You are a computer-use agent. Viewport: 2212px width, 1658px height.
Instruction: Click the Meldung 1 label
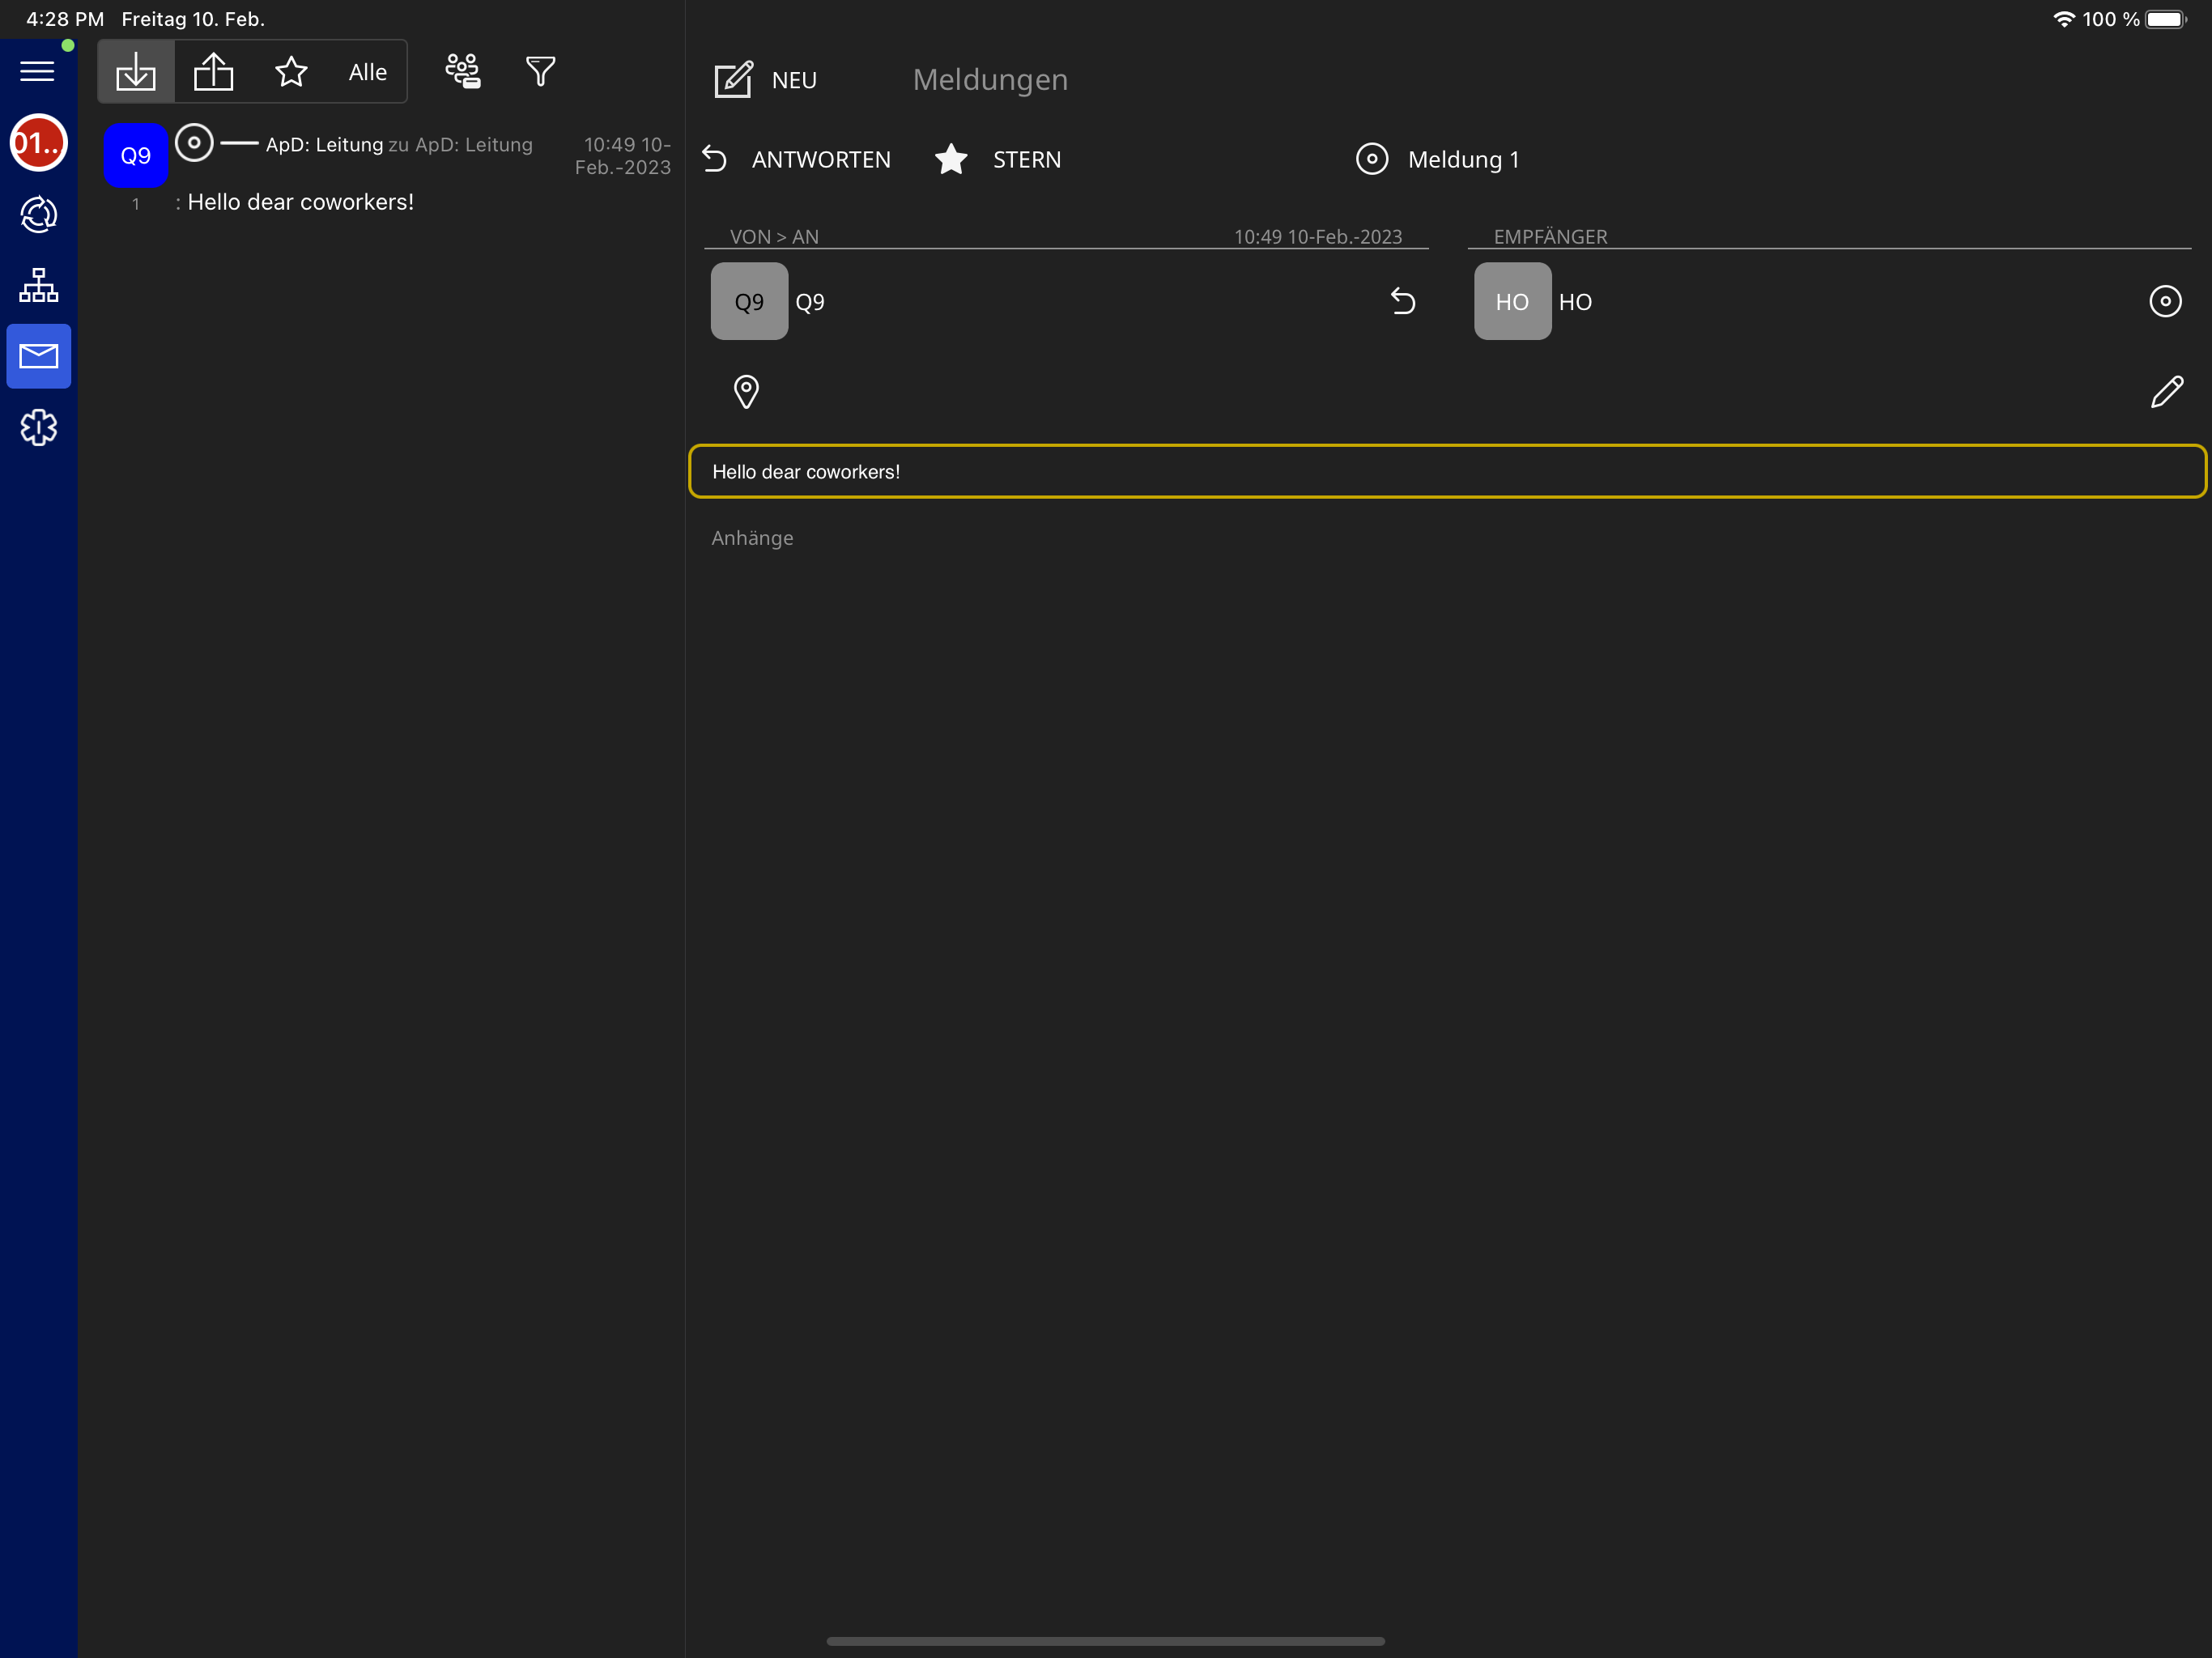point(1463,160)
